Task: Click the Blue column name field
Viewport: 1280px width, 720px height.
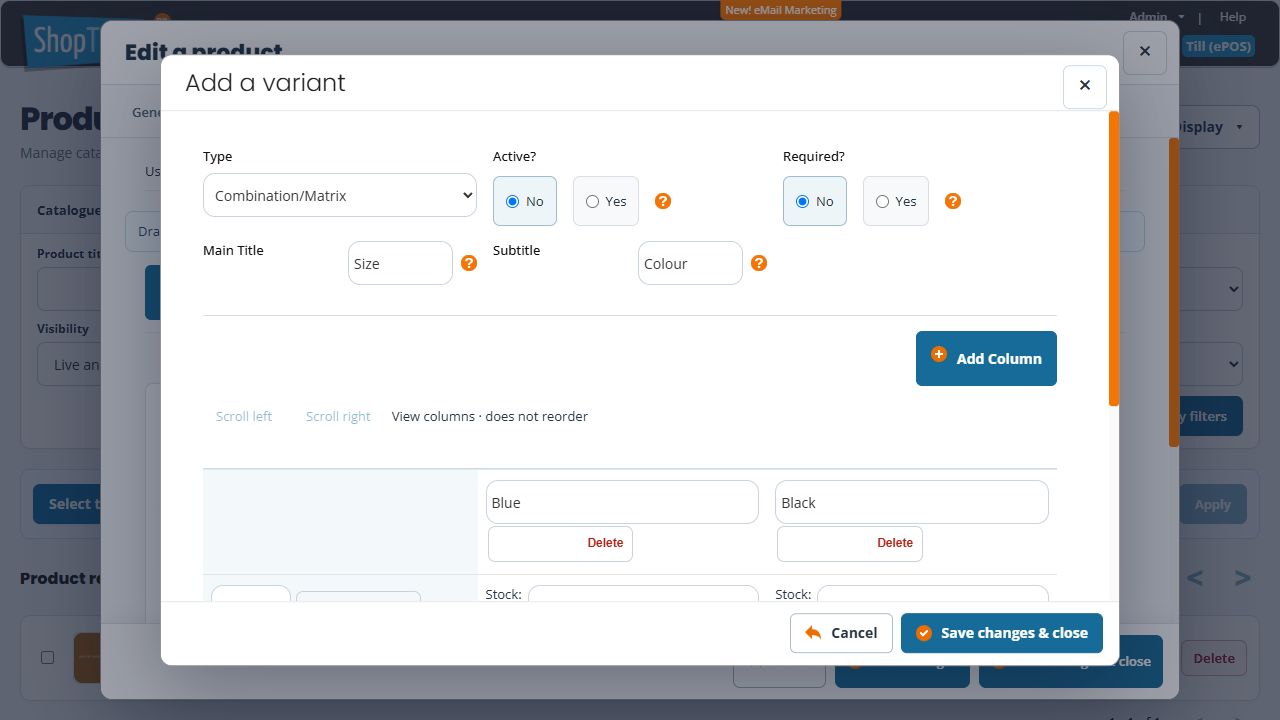Action: point(622,502)
